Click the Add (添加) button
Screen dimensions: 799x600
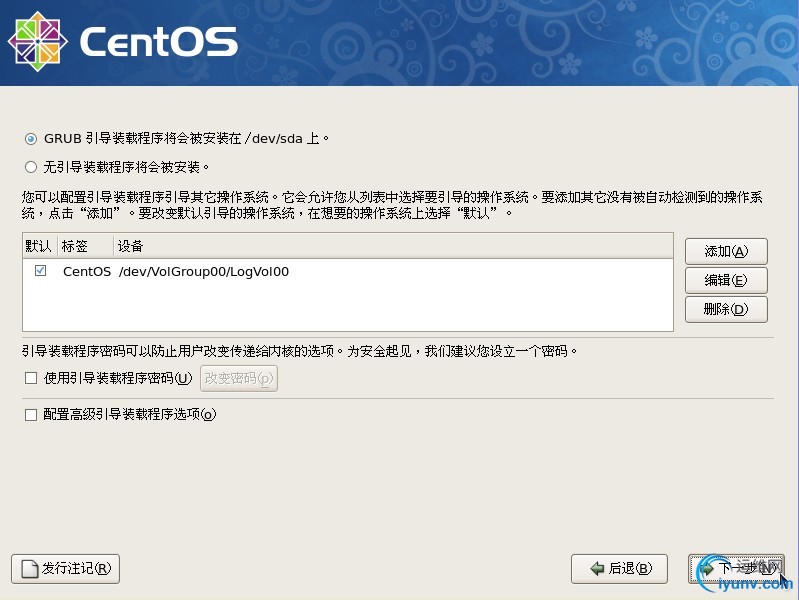point(726,251)
